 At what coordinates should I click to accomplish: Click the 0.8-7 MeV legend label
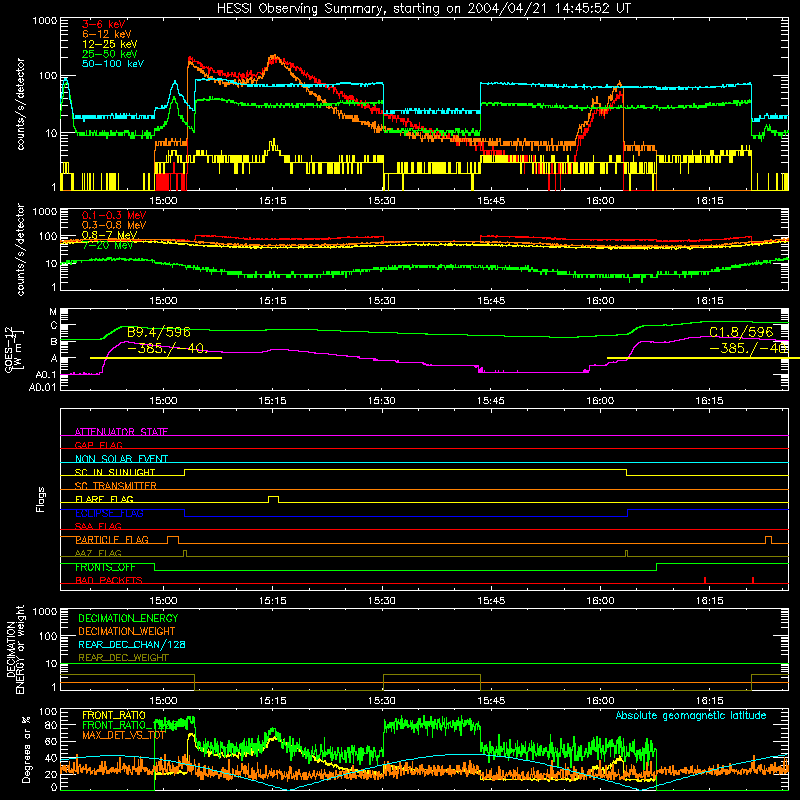109,235
